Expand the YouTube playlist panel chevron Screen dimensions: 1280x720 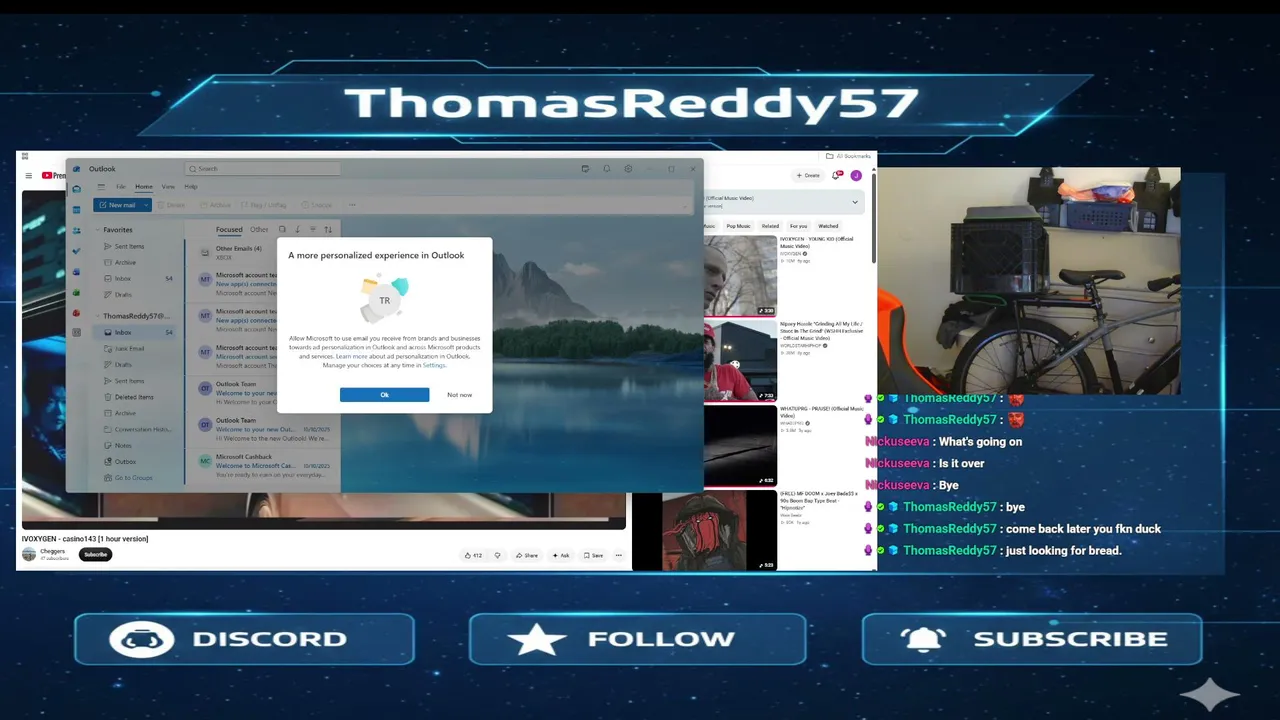(854, 202)
